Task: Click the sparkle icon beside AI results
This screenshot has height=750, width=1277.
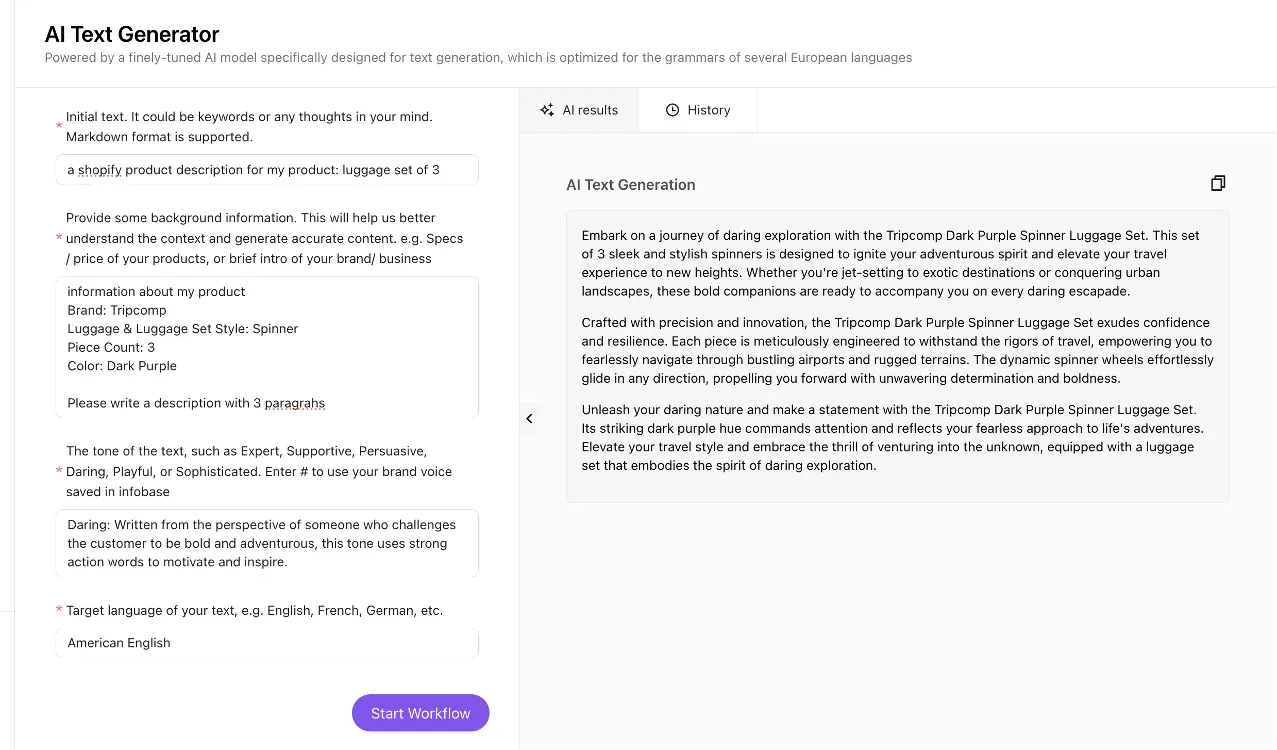Action: coord(547,110)
